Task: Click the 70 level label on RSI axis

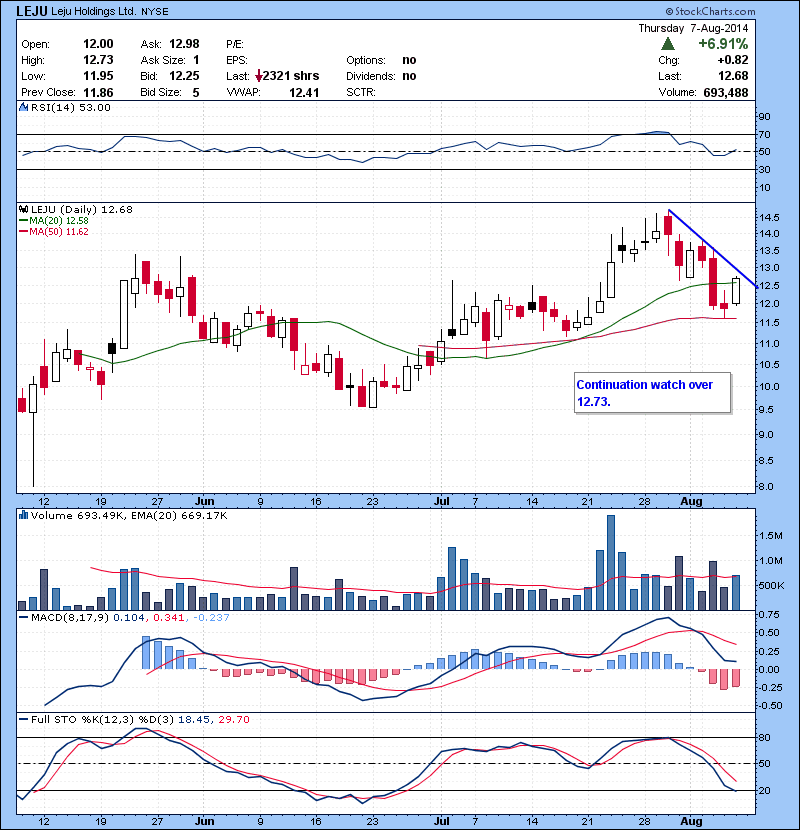Action: [x=765, y=134]
